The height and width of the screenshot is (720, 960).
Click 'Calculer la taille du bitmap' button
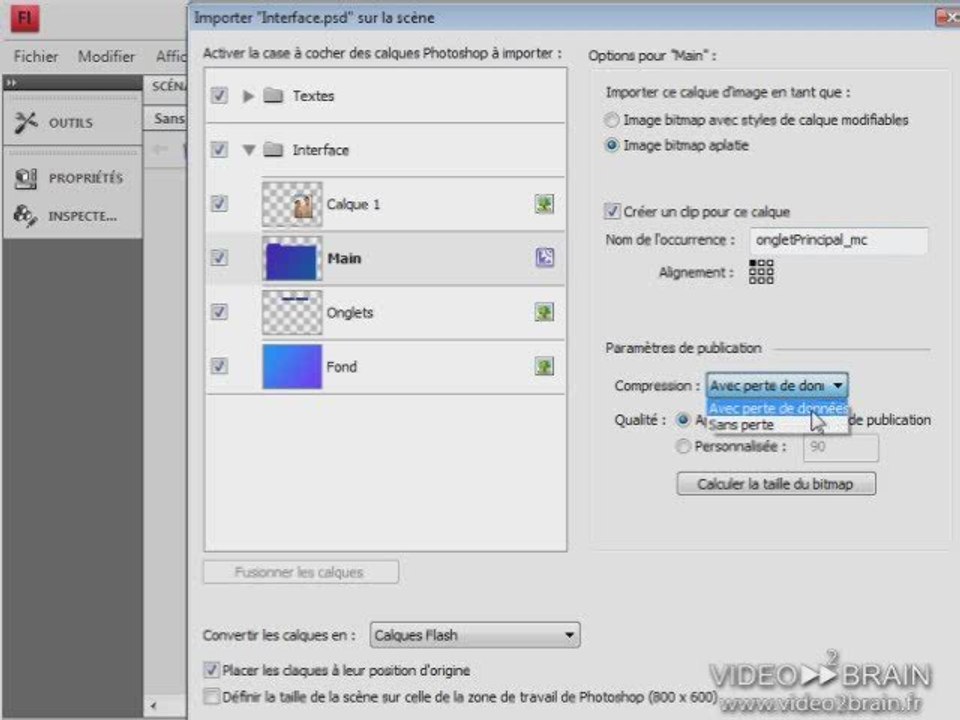776,484
